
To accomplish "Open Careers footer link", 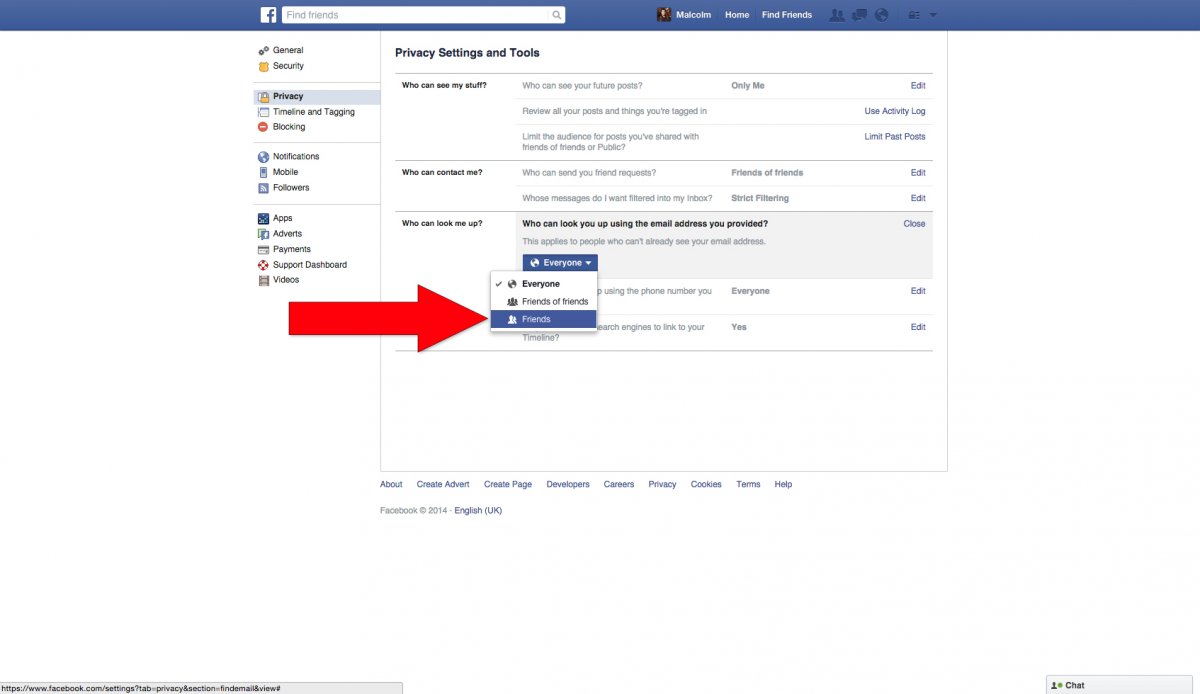I will [619, 484].
